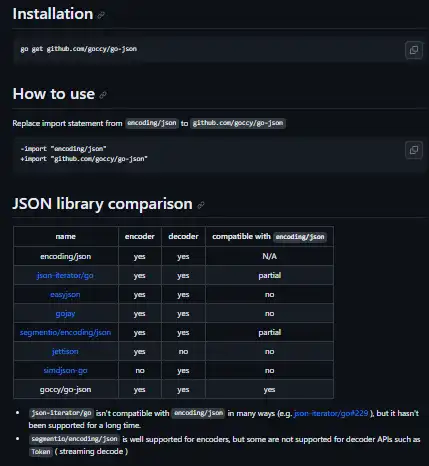This screenshot has width=429, height=466.
Task: Click the +import "github.com/goccy/go-json" line
Action: click(84, 159)
